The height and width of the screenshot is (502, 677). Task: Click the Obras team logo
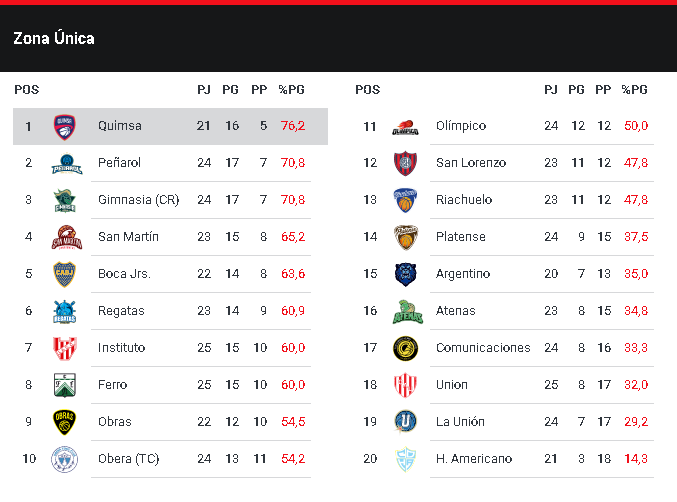[x=66, y=422]
